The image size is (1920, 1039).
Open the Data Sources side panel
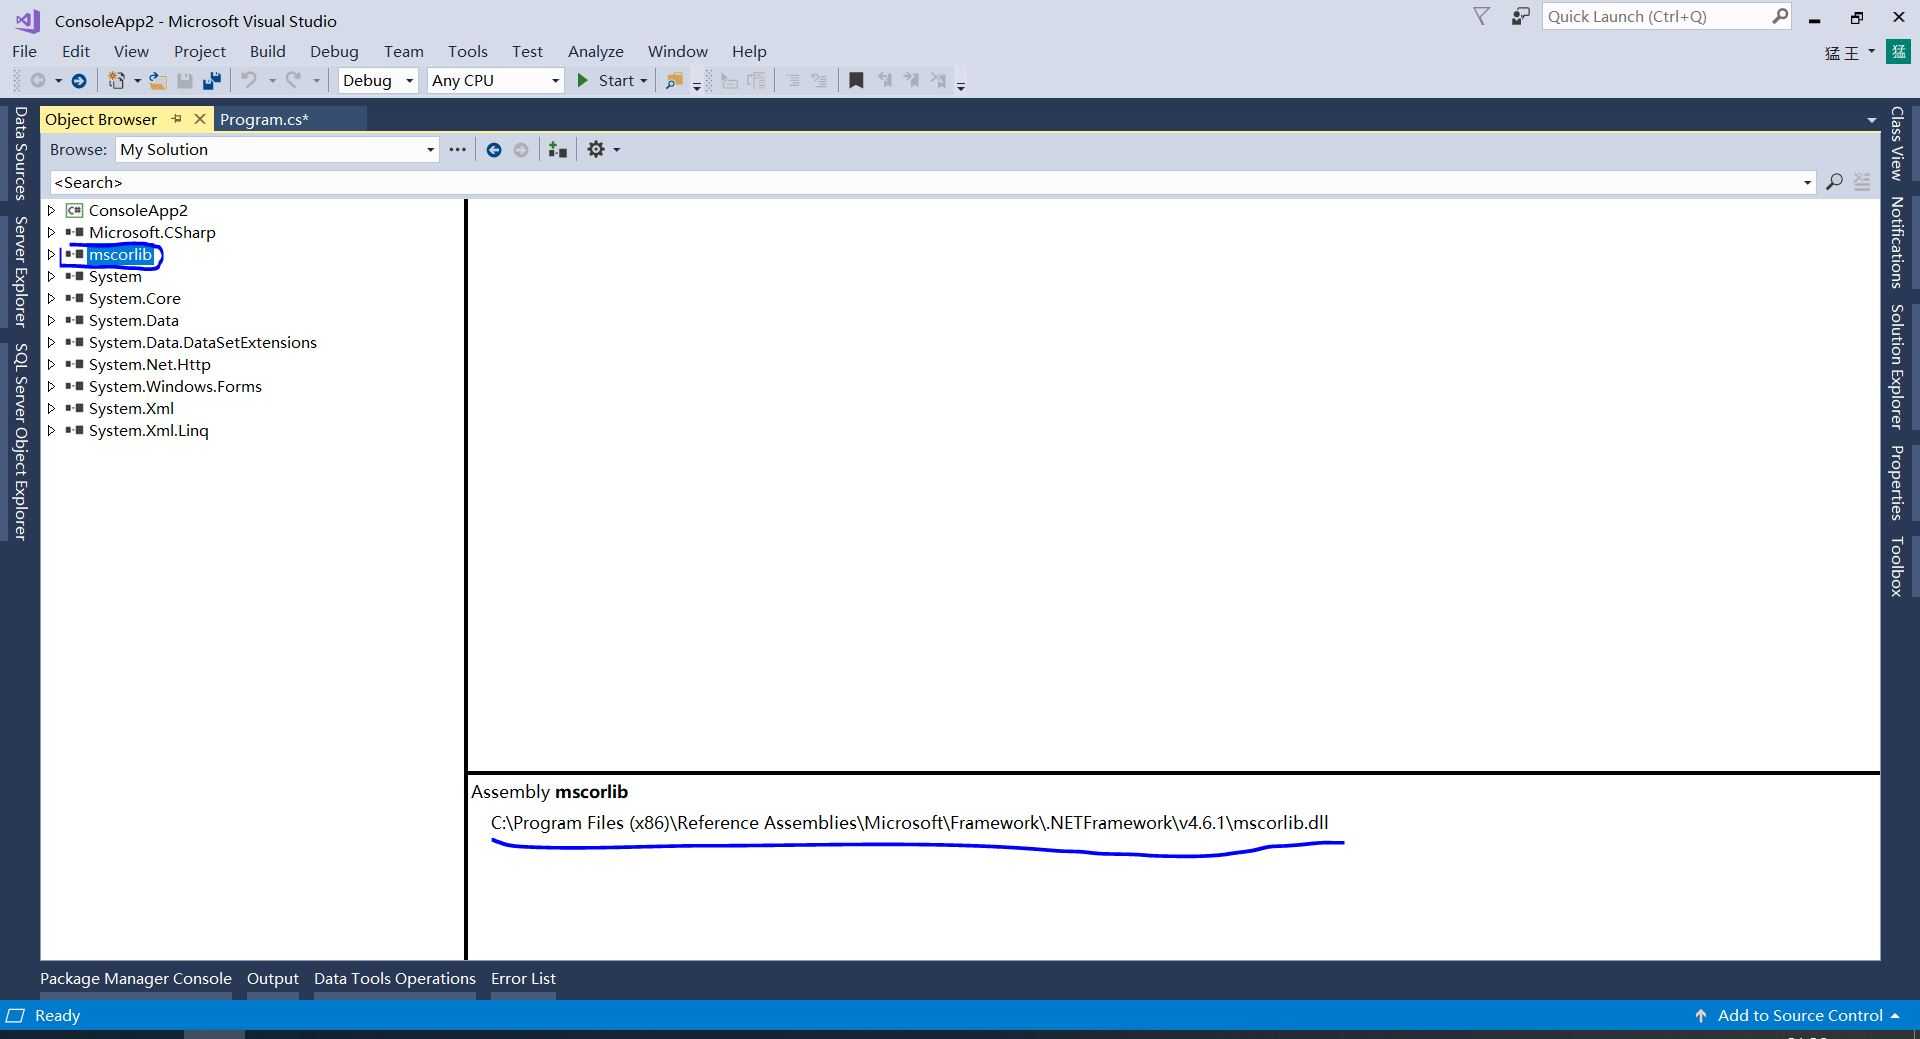tap(20, 154)
